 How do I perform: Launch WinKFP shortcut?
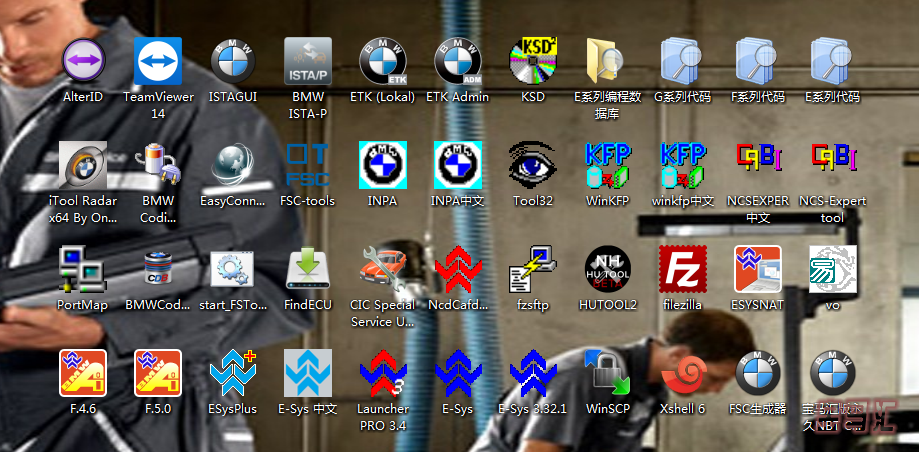(608, 165)
